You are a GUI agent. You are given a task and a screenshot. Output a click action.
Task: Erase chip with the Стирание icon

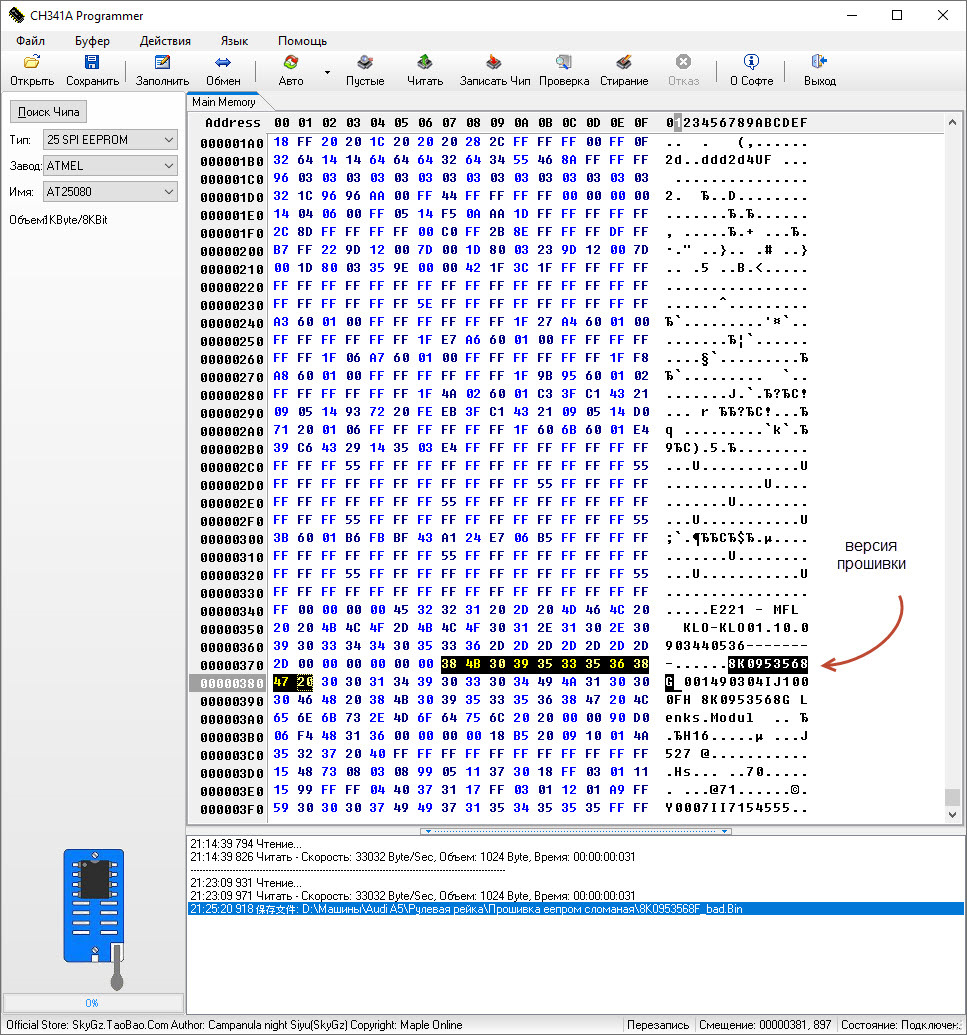pyautogui.click(x=624, y=63)
